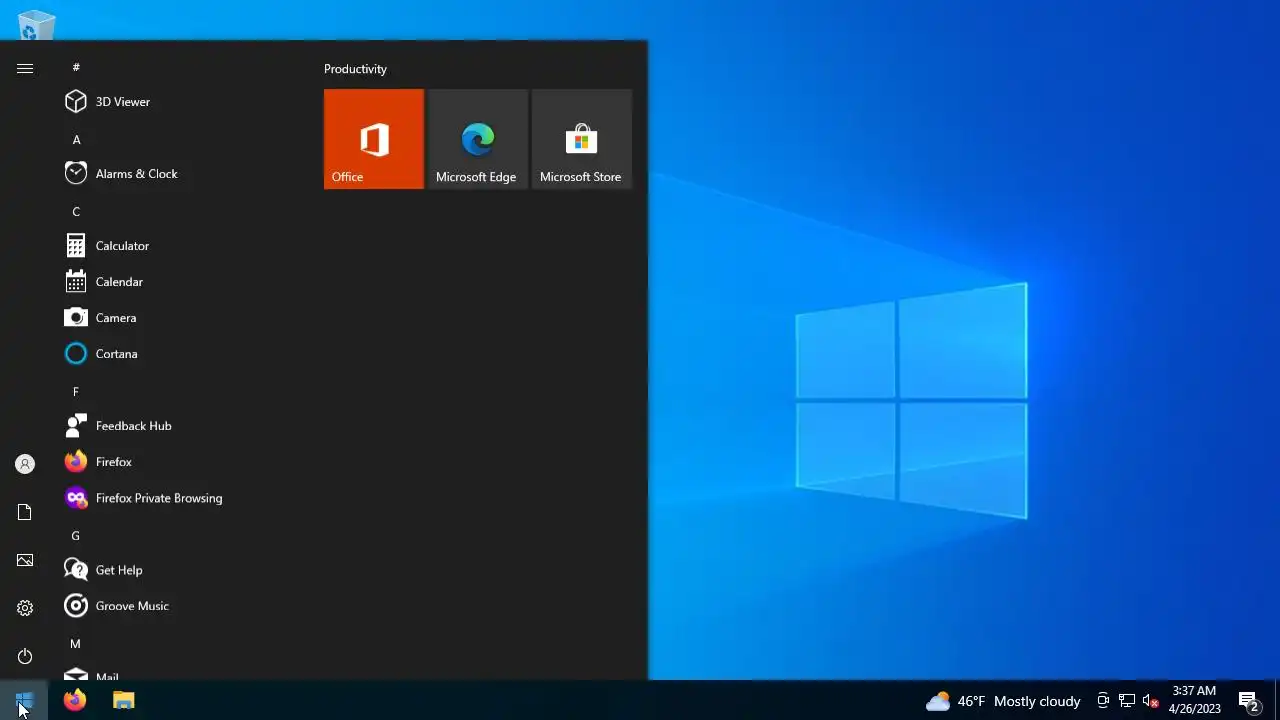
Task: Click the Office tile
Action: tap(374, 139)
